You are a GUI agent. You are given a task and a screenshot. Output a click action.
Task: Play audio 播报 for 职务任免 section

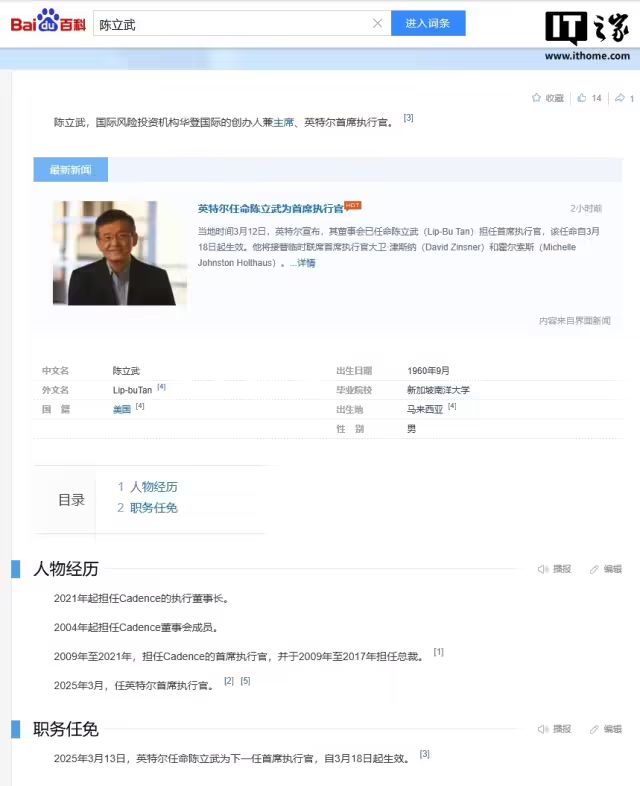tap(554, 729)
